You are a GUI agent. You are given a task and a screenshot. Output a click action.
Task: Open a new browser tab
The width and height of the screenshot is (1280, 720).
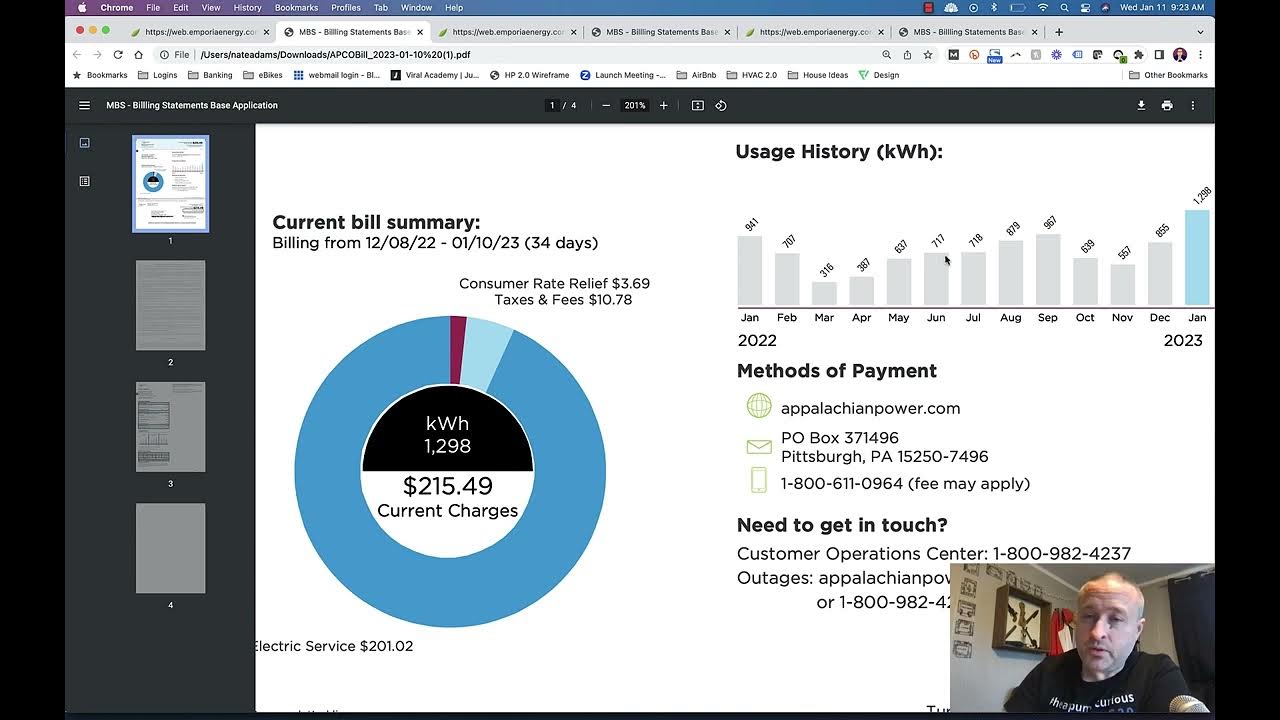(1059, 32)
